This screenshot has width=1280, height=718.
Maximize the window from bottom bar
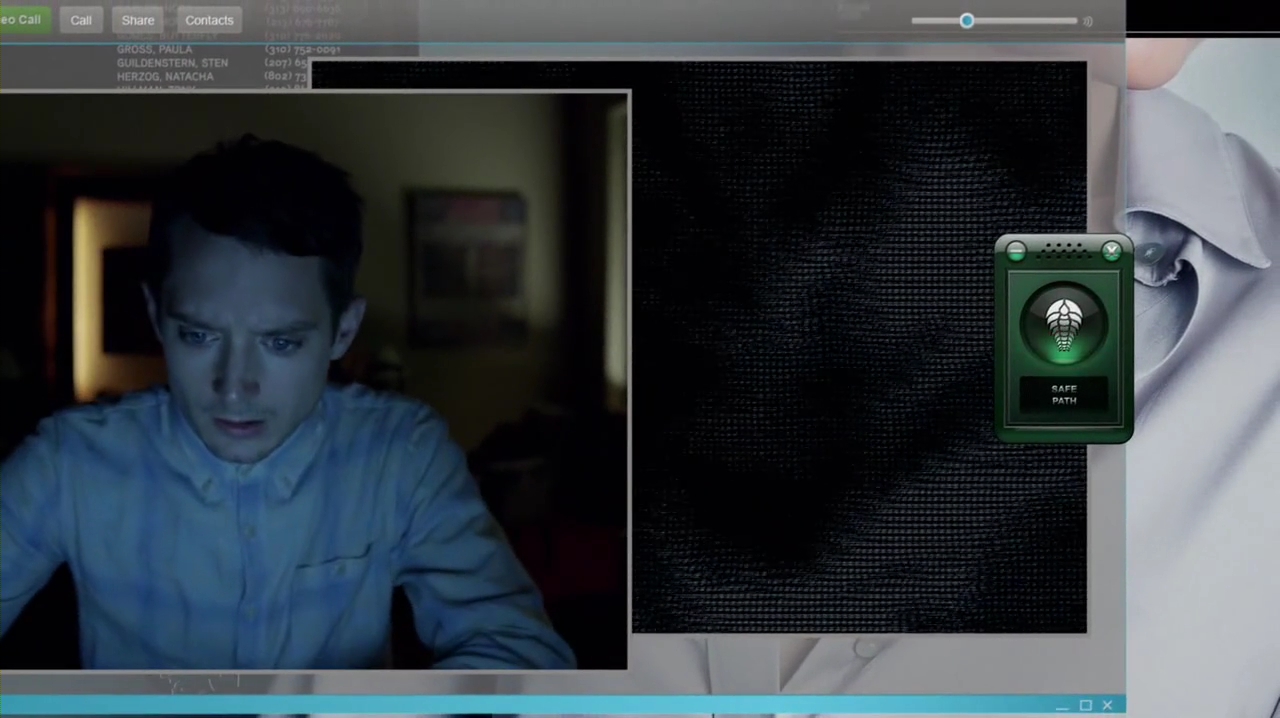pyautogui.click(x=1086, y=706)
